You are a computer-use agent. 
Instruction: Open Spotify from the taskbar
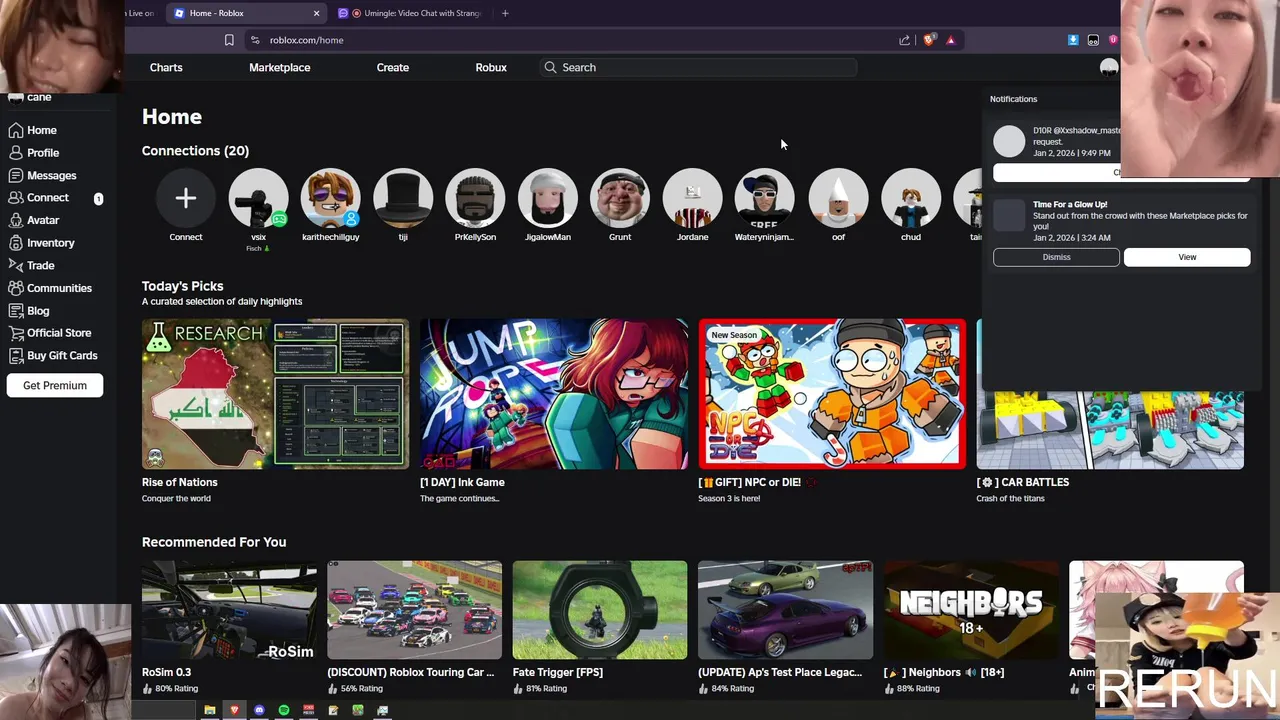[x=284, y=710]
